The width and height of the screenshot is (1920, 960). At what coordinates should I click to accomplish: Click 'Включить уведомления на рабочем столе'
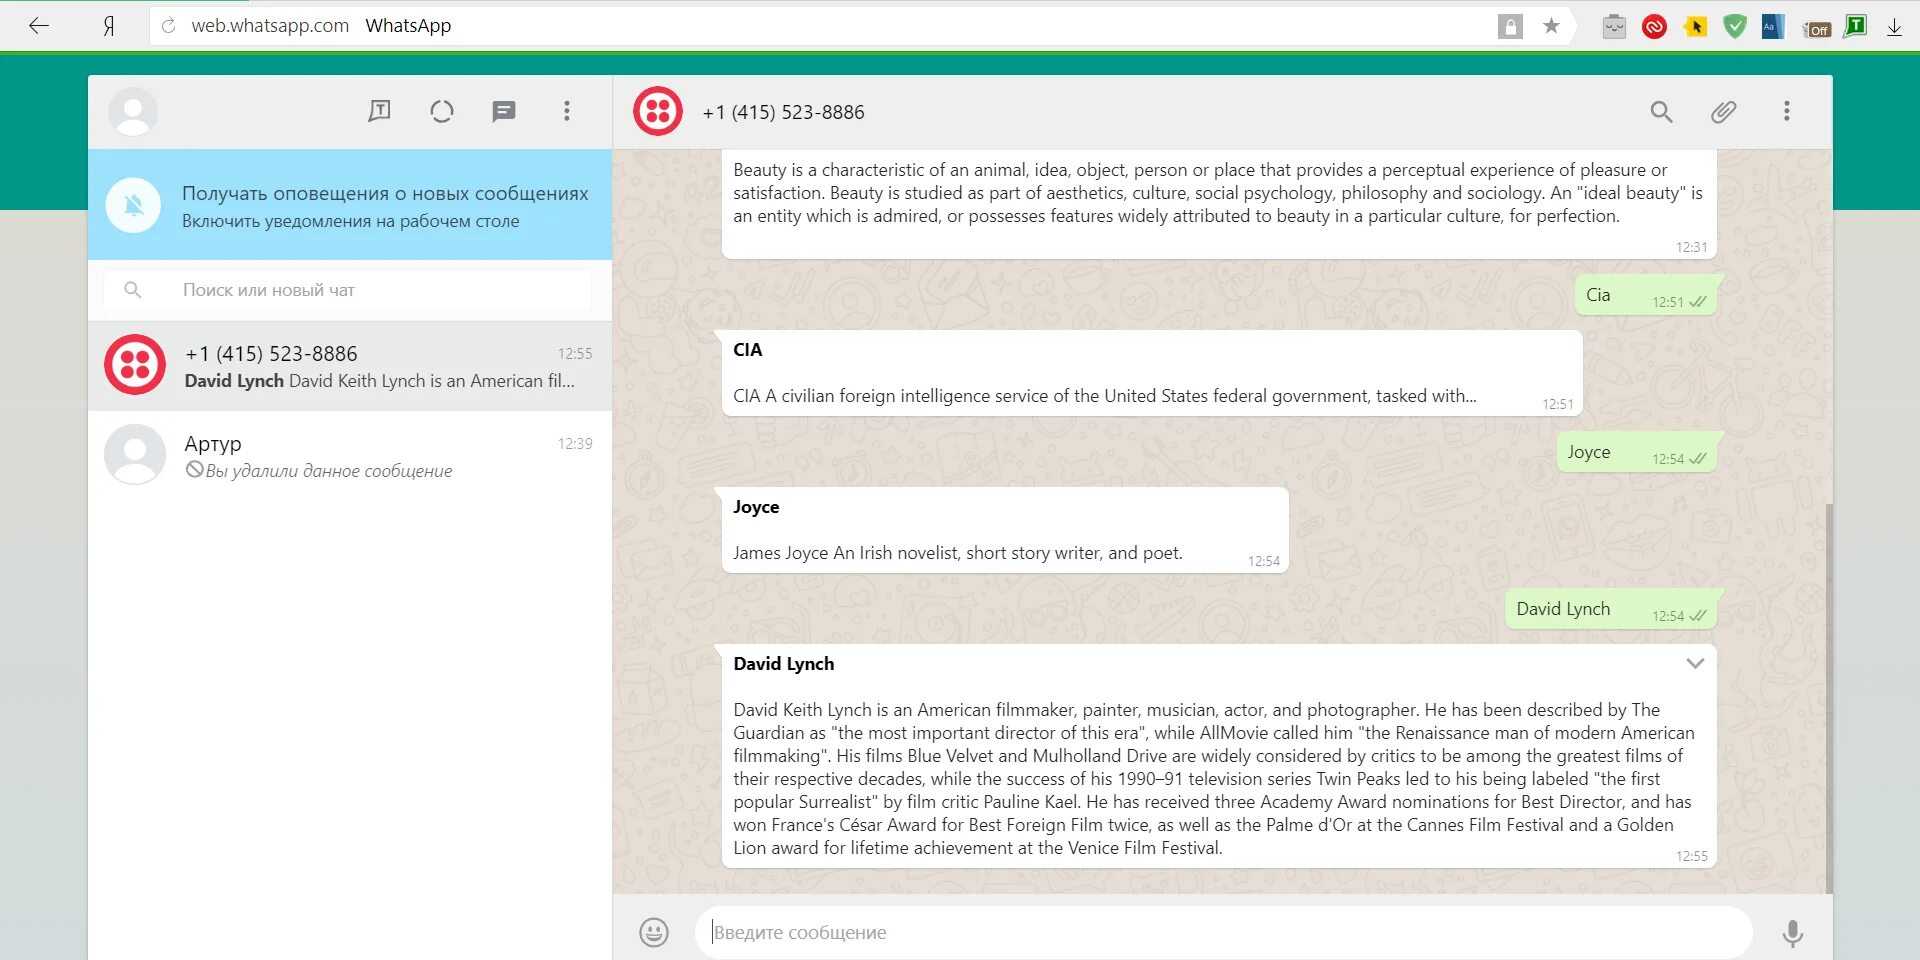[350, 221]
